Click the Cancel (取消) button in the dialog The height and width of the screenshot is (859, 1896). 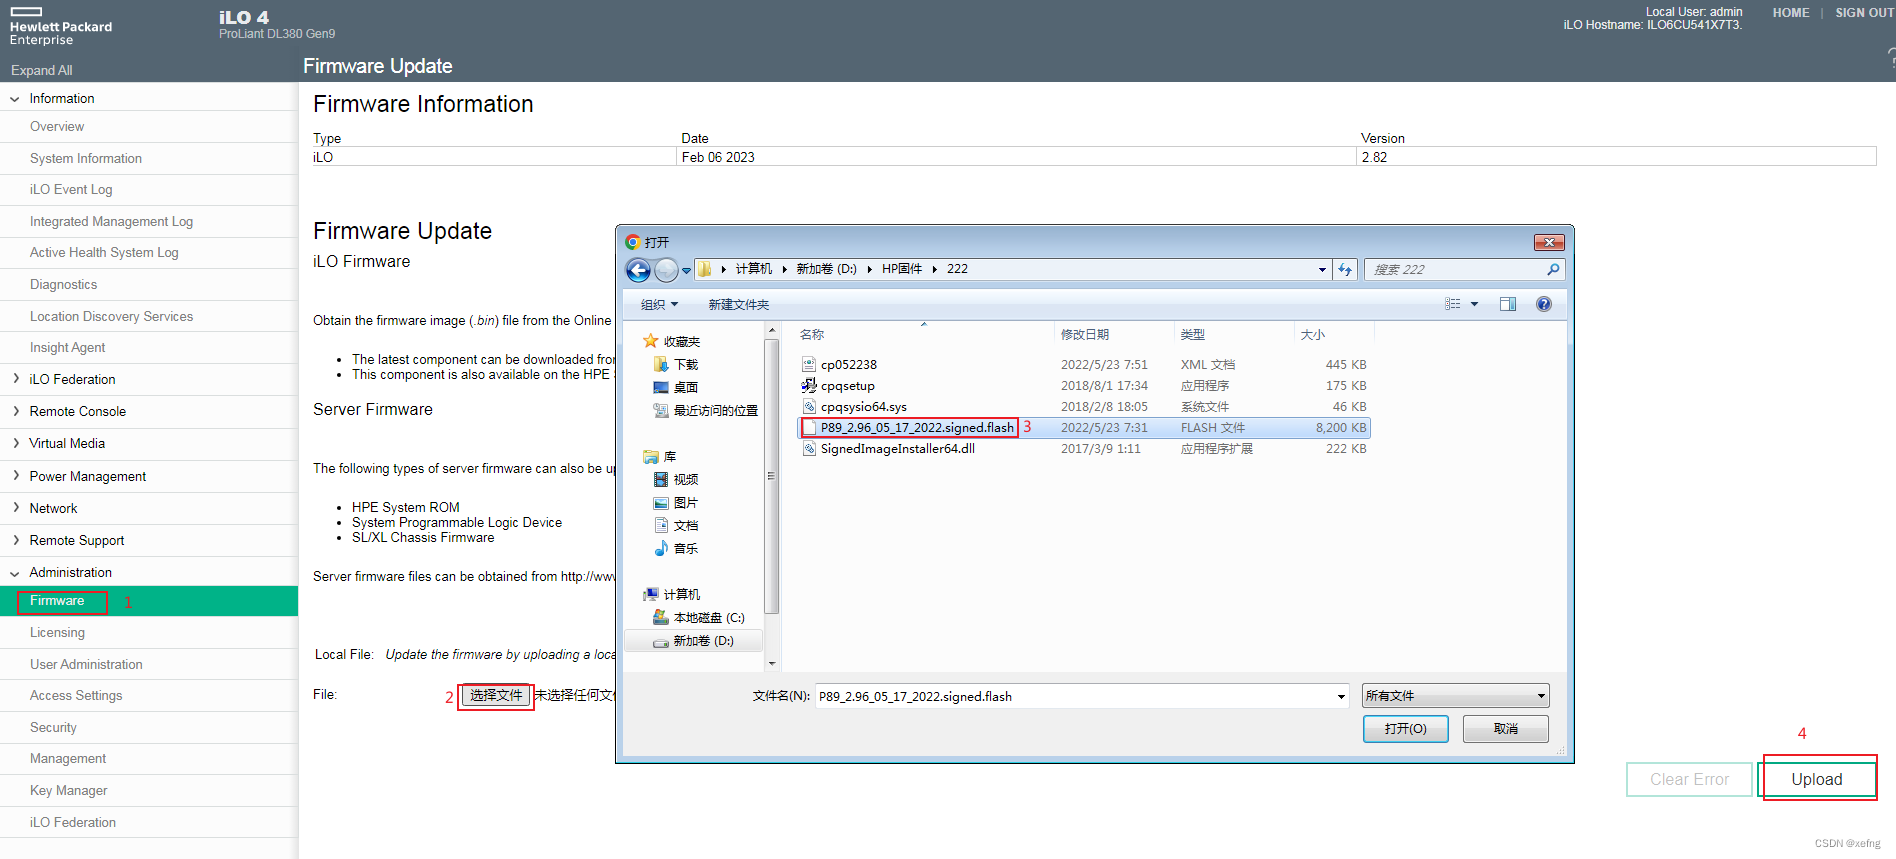(x=1506, y=729)
